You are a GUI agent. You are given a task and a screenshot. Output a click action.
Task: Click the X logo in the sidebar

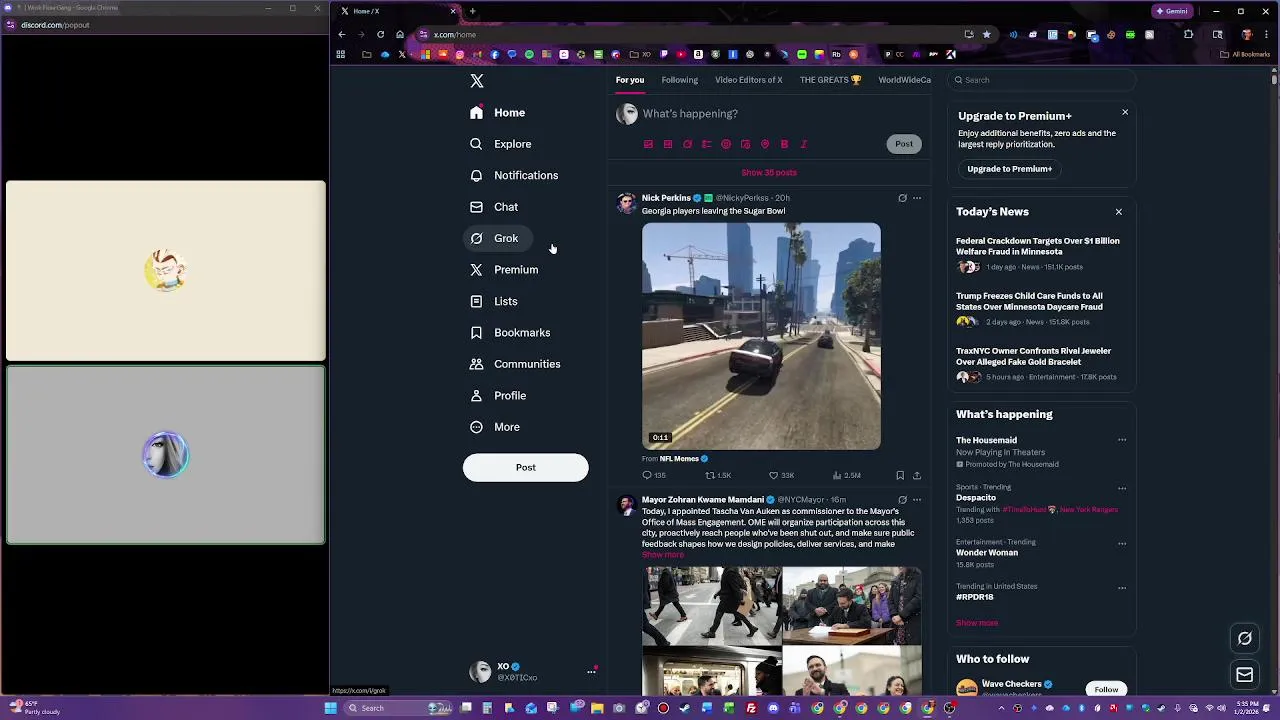tap(477, 81)
